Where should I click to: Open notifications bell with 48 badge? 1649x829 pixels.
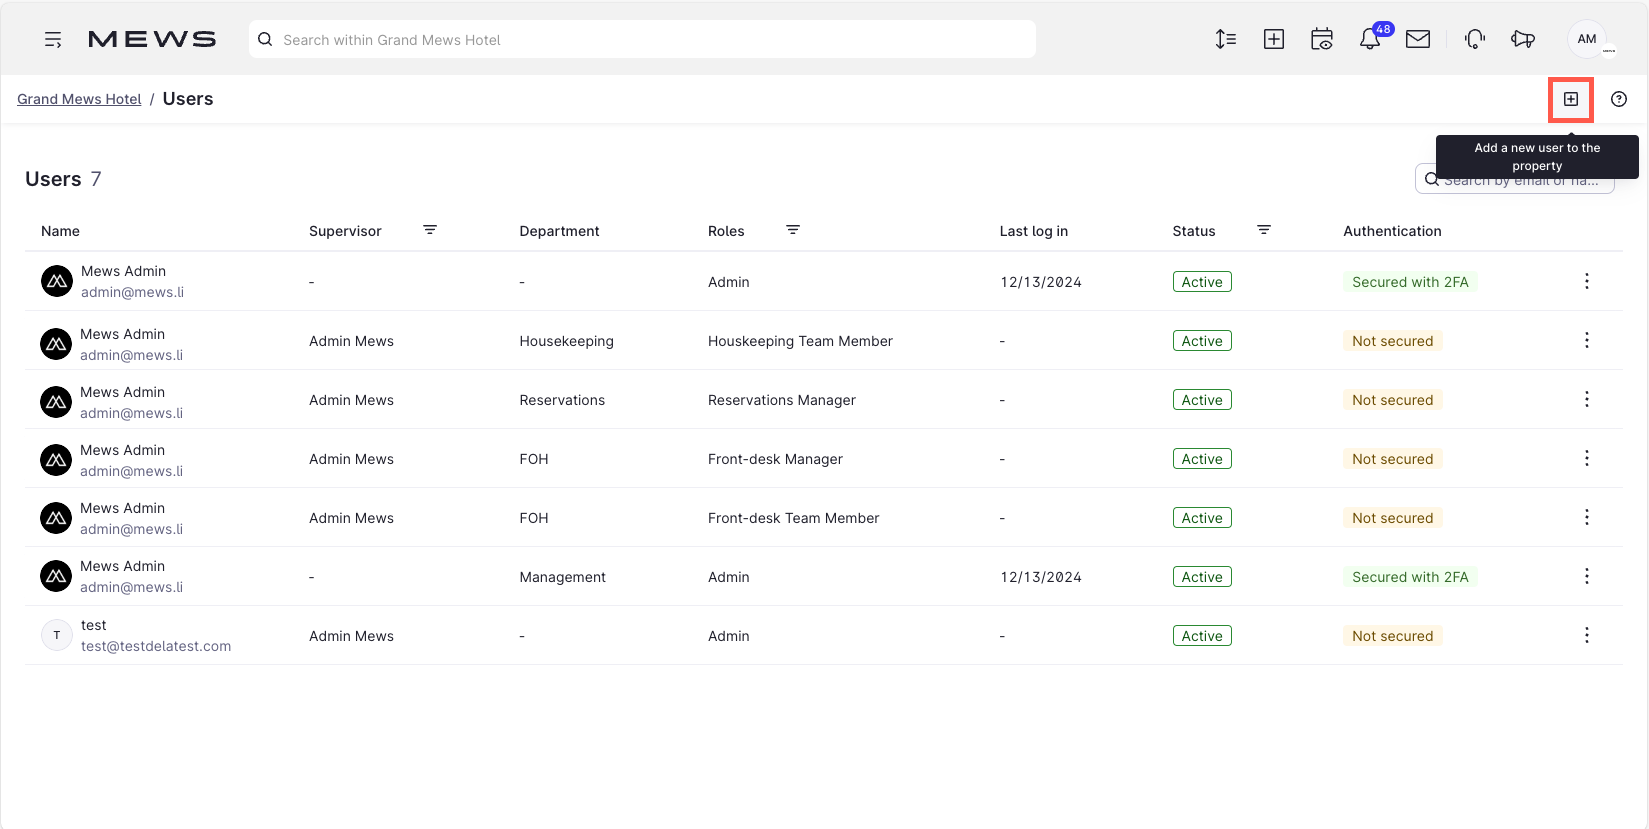tap(1370, 39)
